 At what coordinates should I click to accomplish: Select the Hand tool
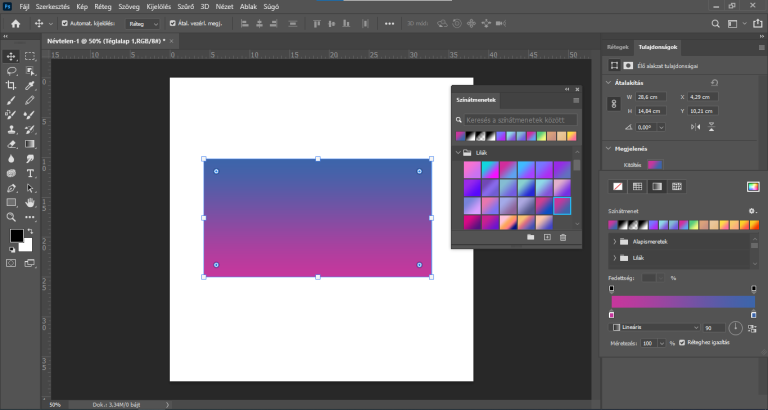tap(30, 202)
